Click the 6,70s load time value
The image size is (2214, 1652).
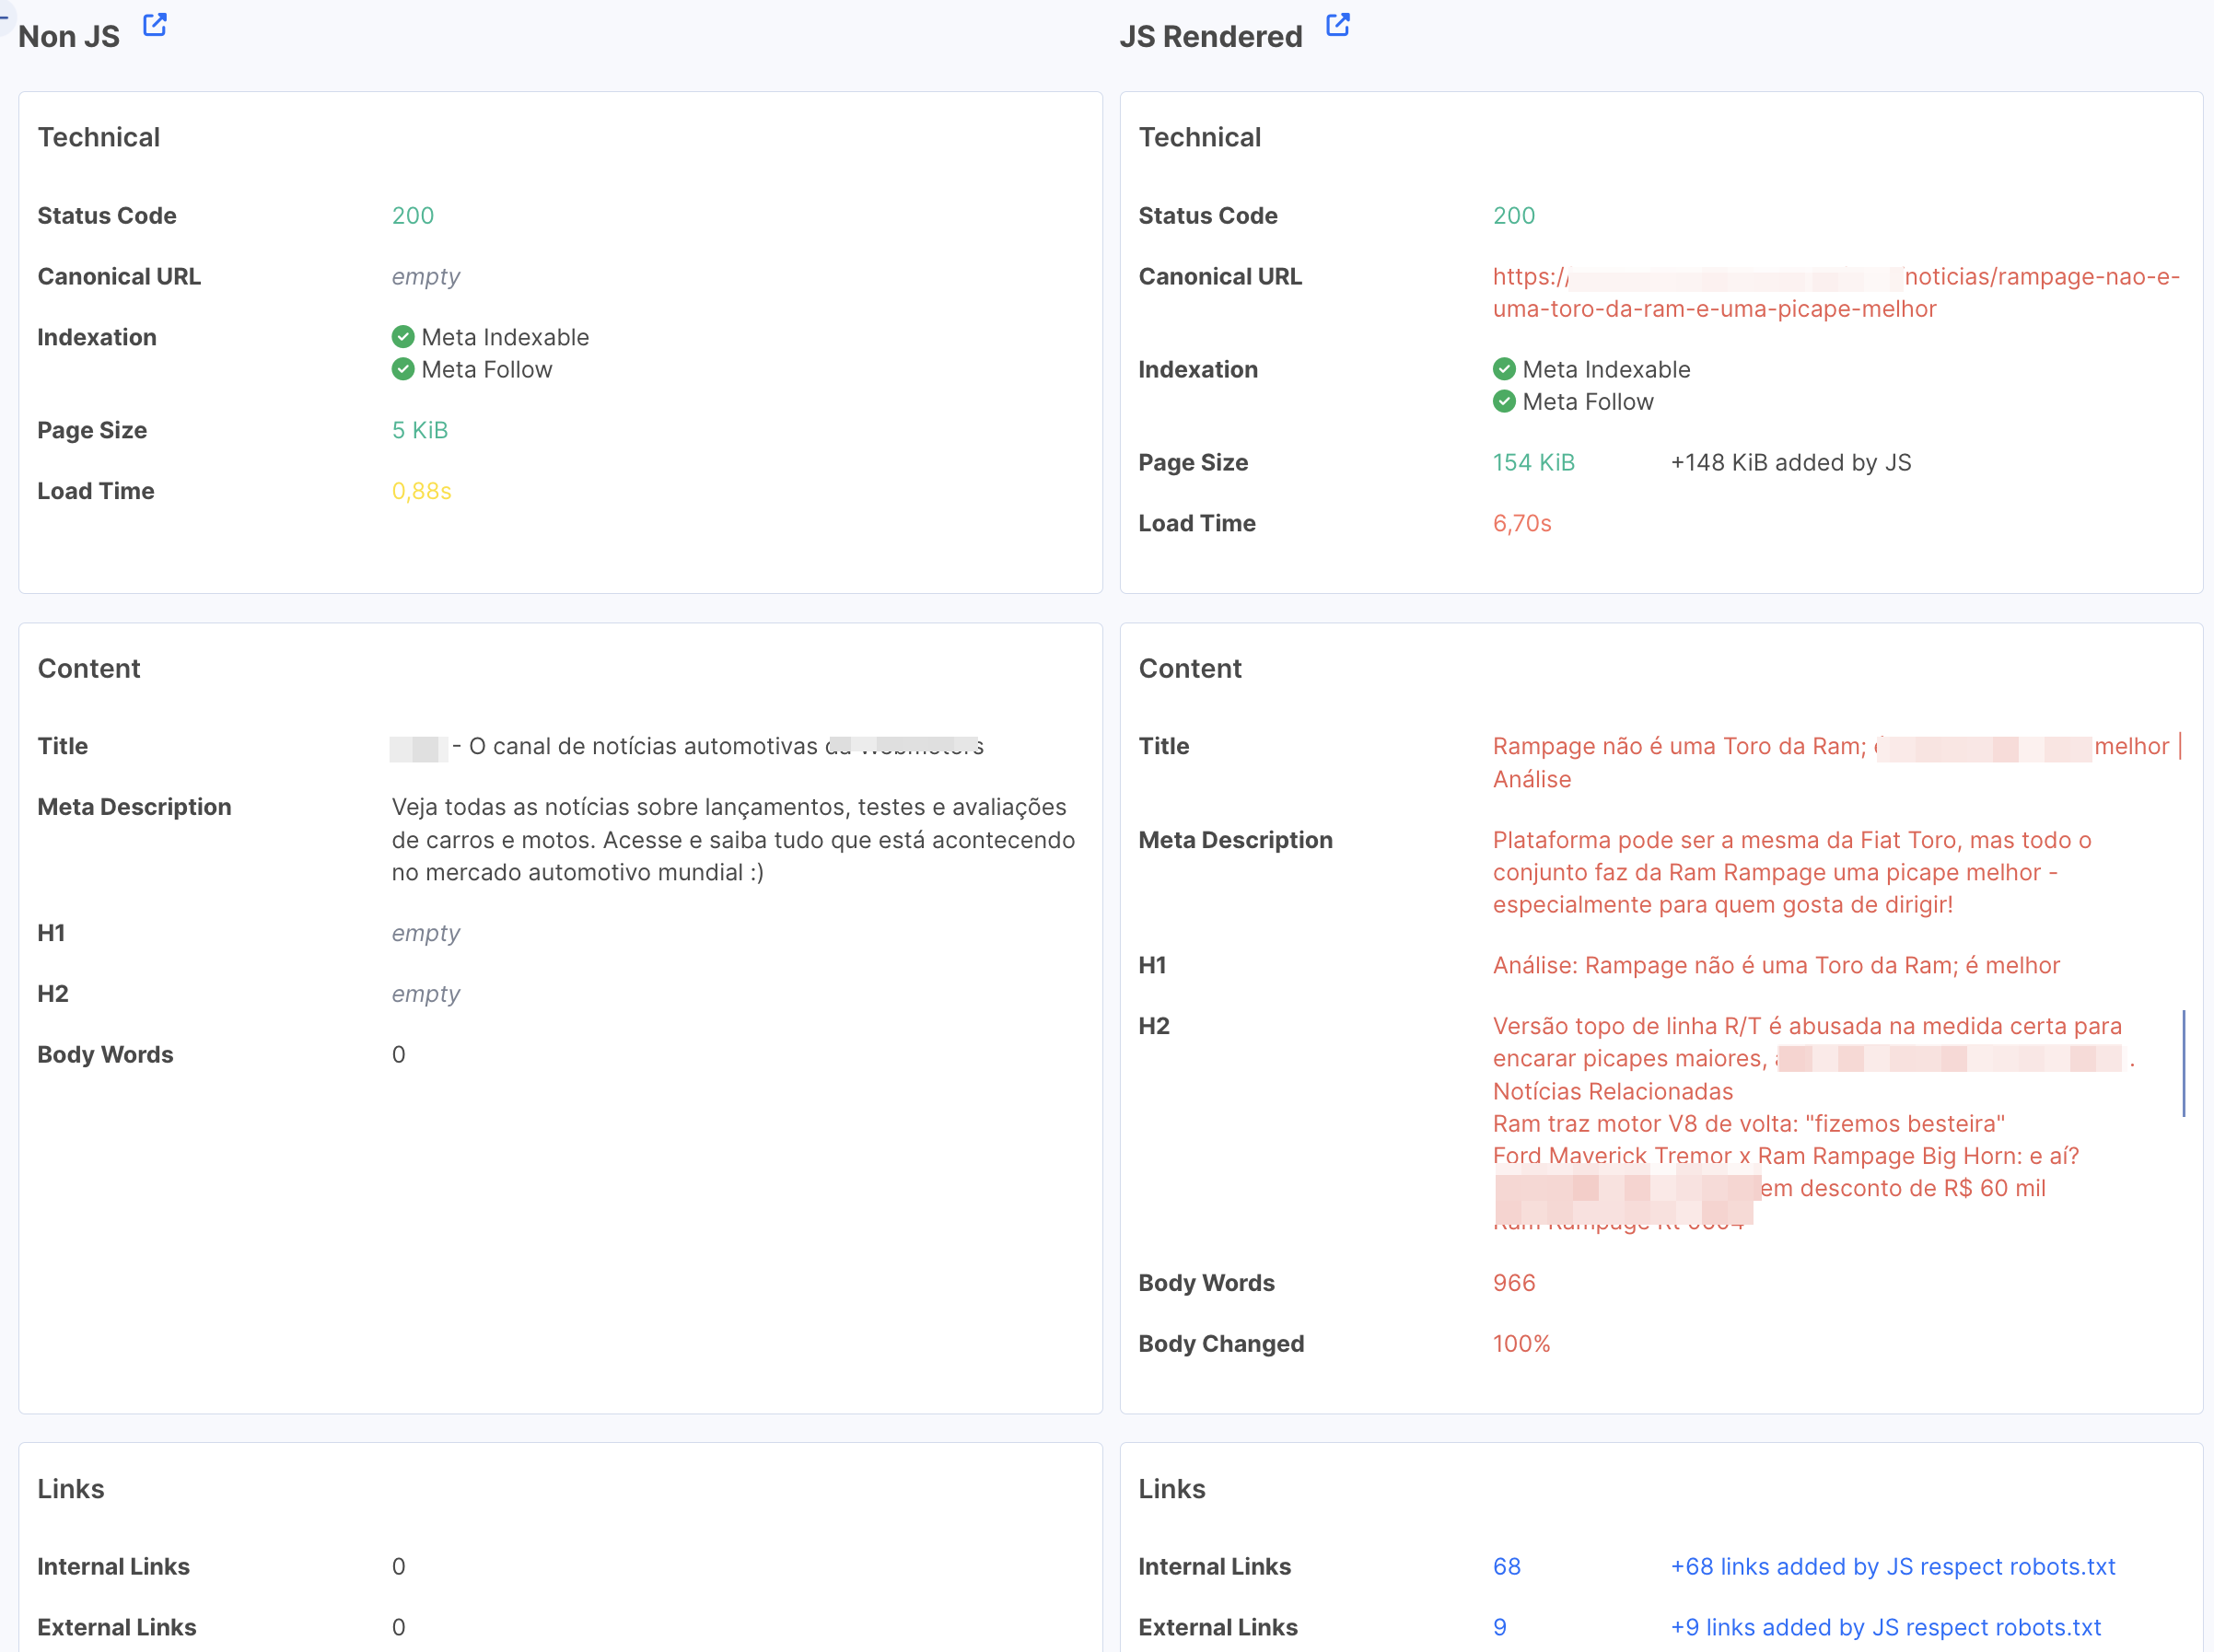1521,523
